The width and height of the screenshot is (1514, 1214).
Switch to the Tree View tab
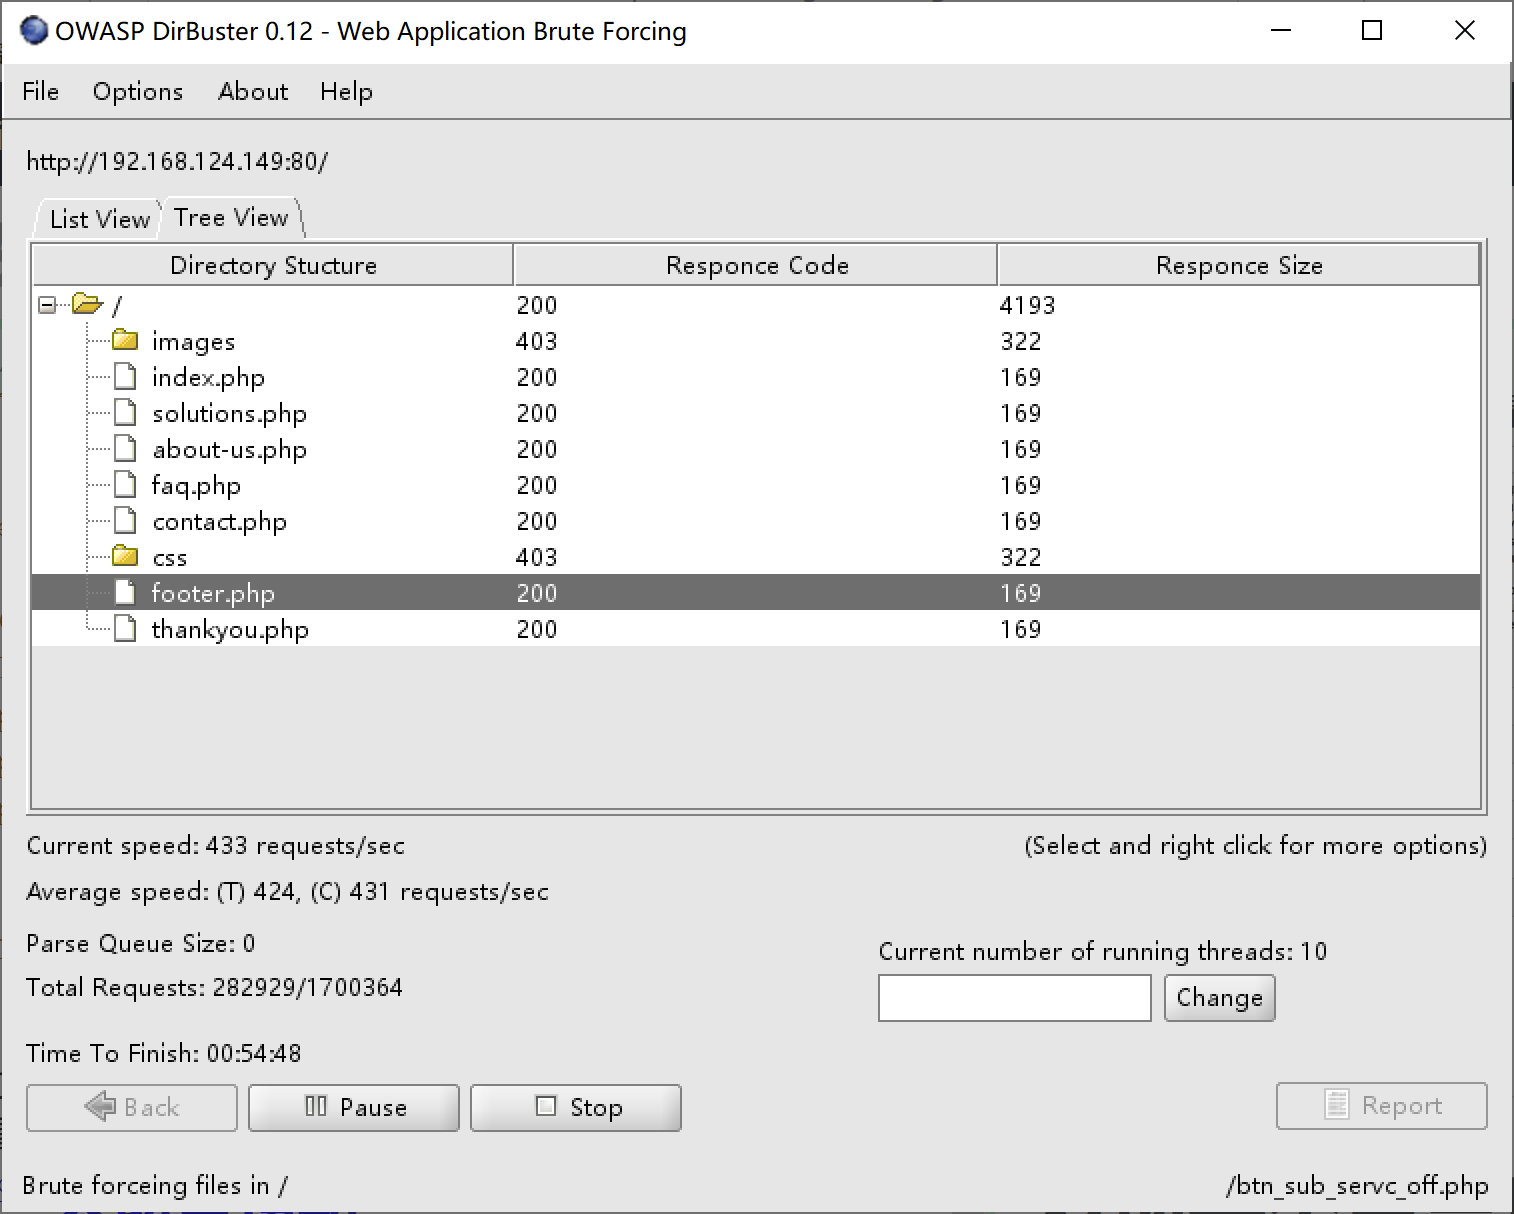231,218
